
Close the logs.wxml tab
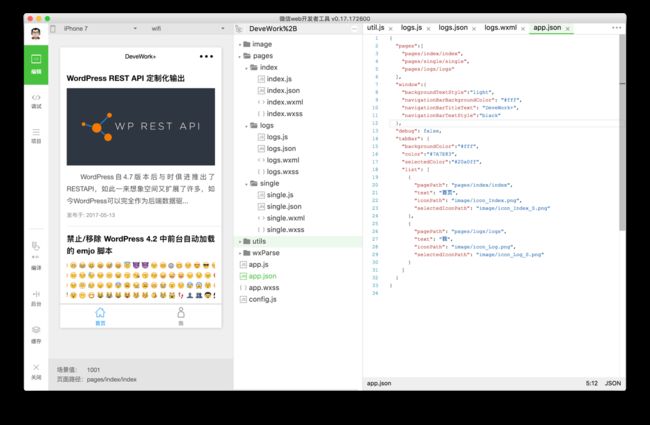click(x=523, y=29)
